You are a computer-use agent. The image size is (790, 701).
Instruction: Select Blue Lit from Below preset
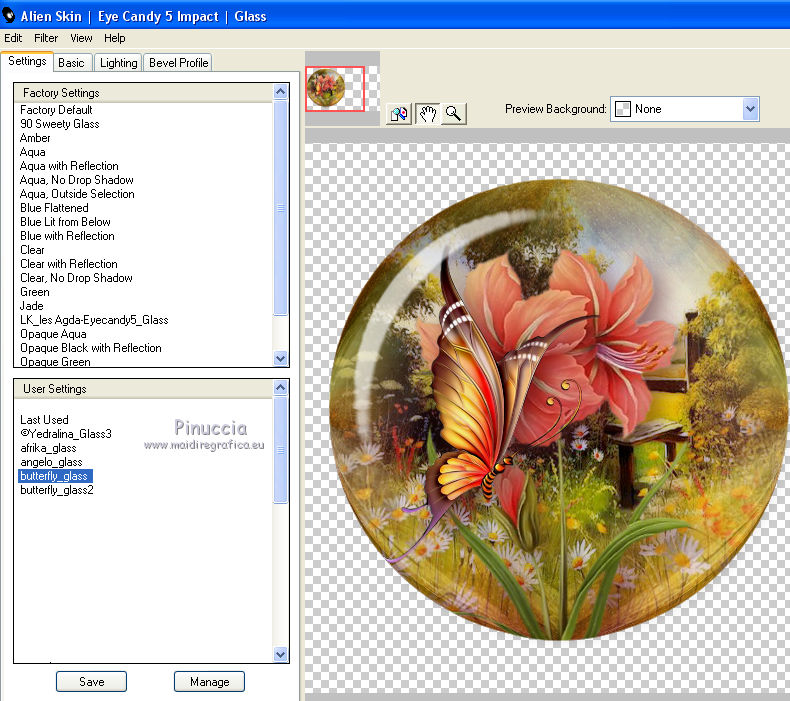tap(65, 222)
